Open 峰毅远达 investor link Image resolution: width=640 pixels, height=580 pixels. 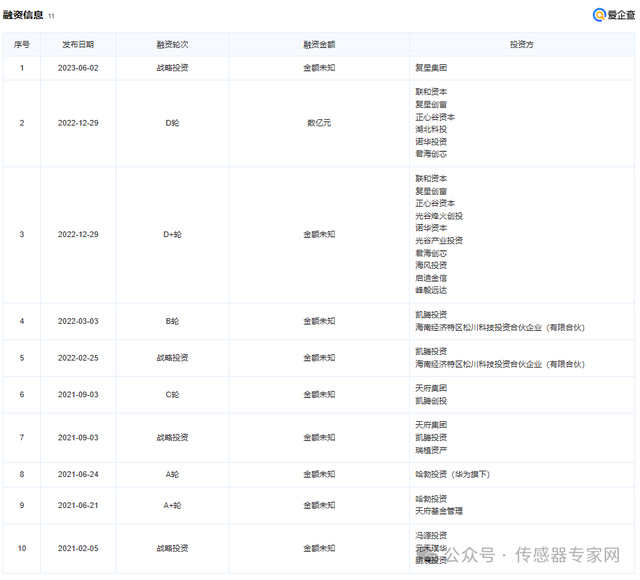(431, 290)
